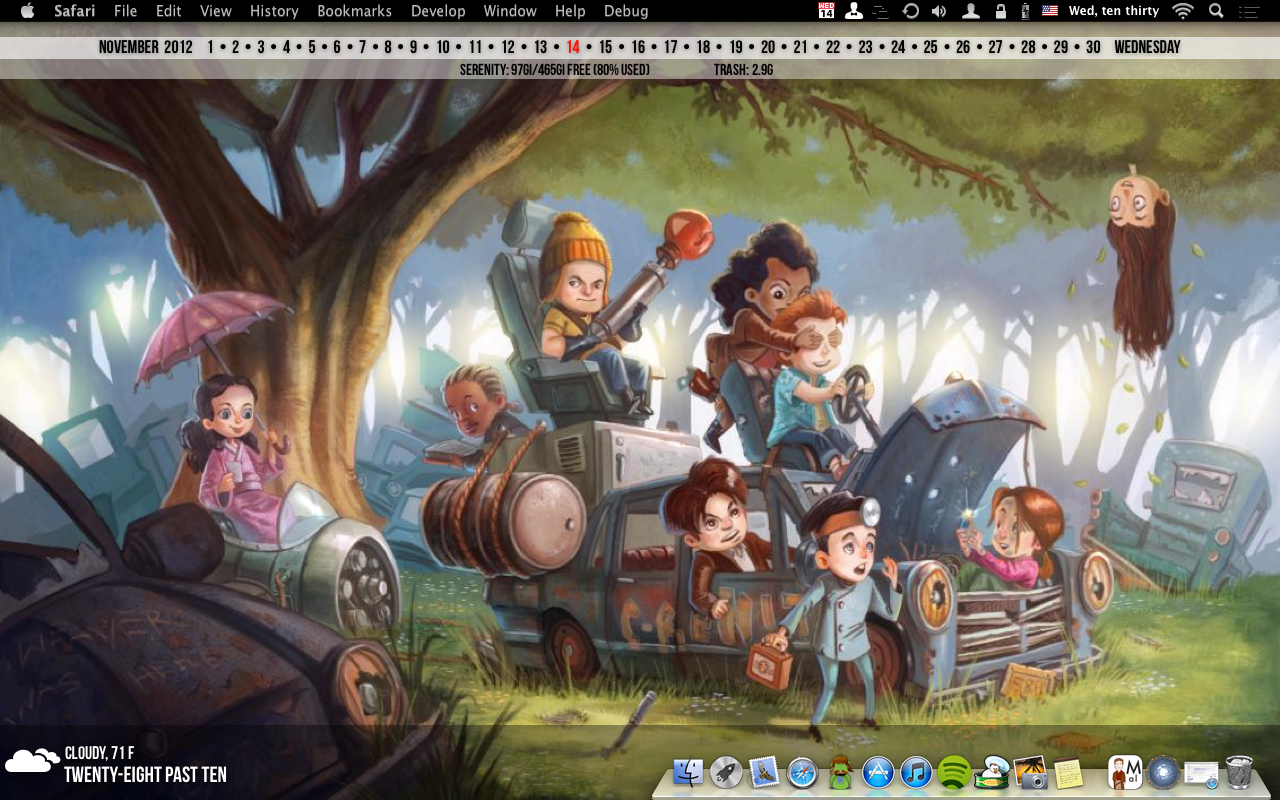Click the Stargate ring Dock icon
The height and width of the screenshot is (800, 1280).
(x=1163, y=773)
